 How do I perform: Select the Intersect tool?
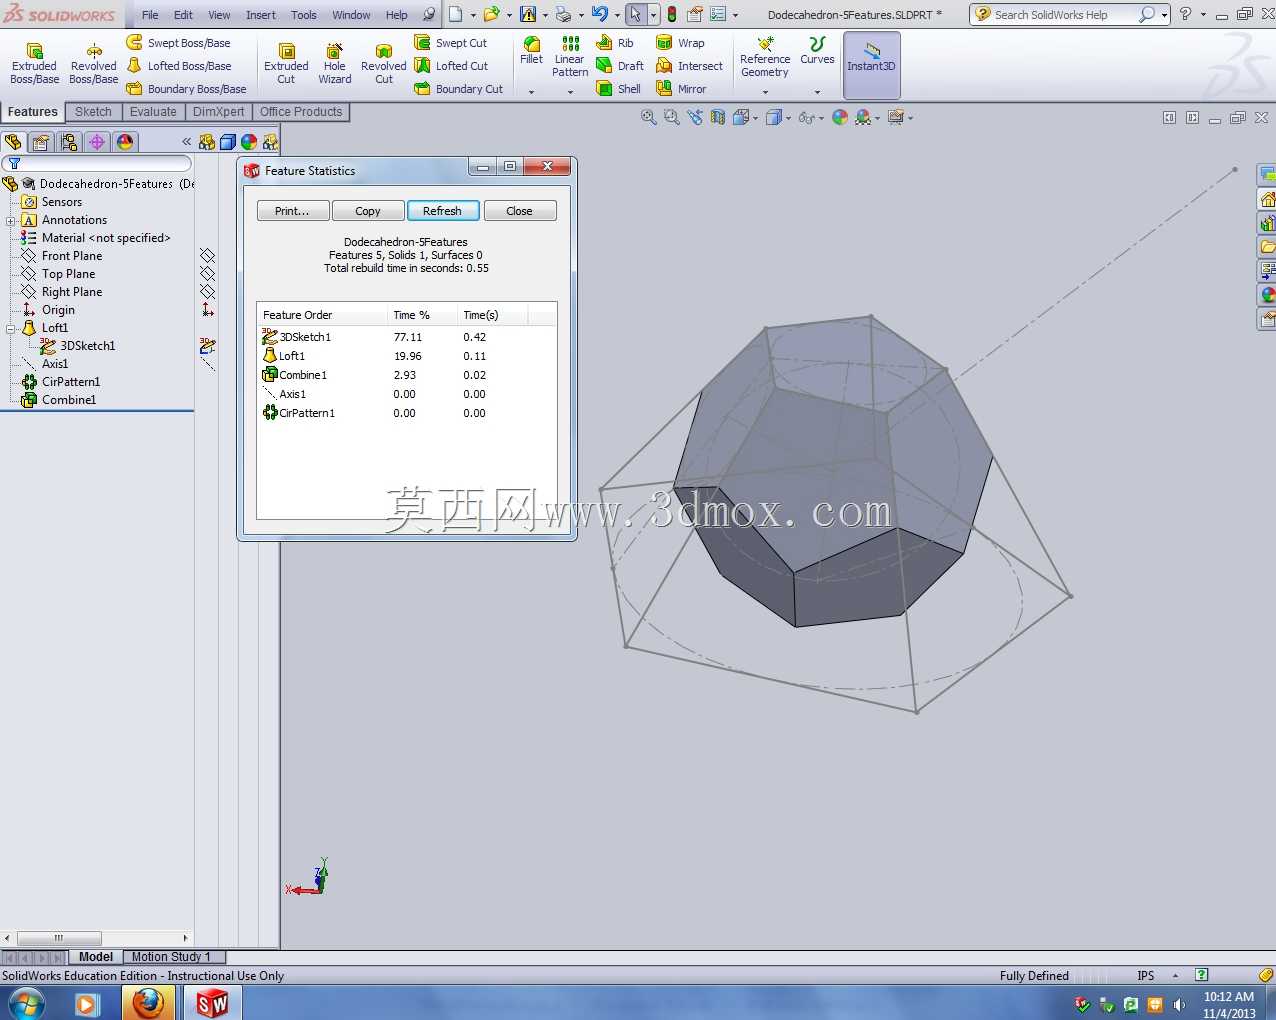(x=689, y=66)
